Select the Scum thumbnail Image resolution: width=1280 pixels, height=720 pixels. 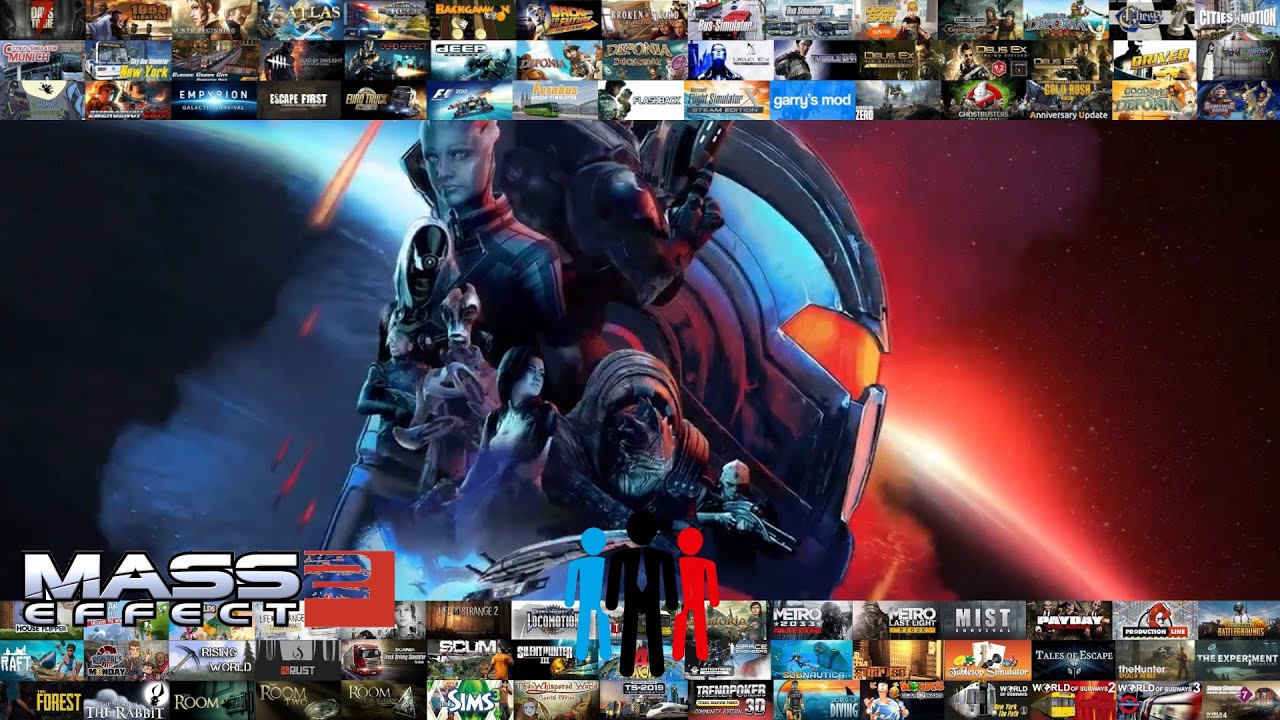469,660
